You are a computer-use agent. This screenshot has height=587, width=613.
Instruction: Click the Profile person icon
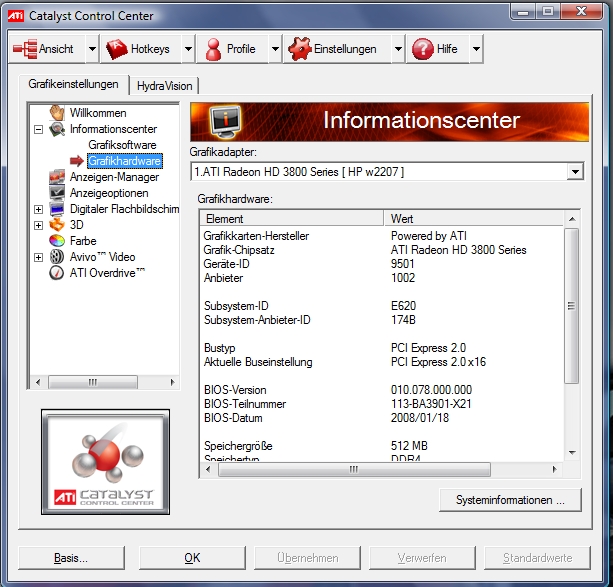pos(213,49)
